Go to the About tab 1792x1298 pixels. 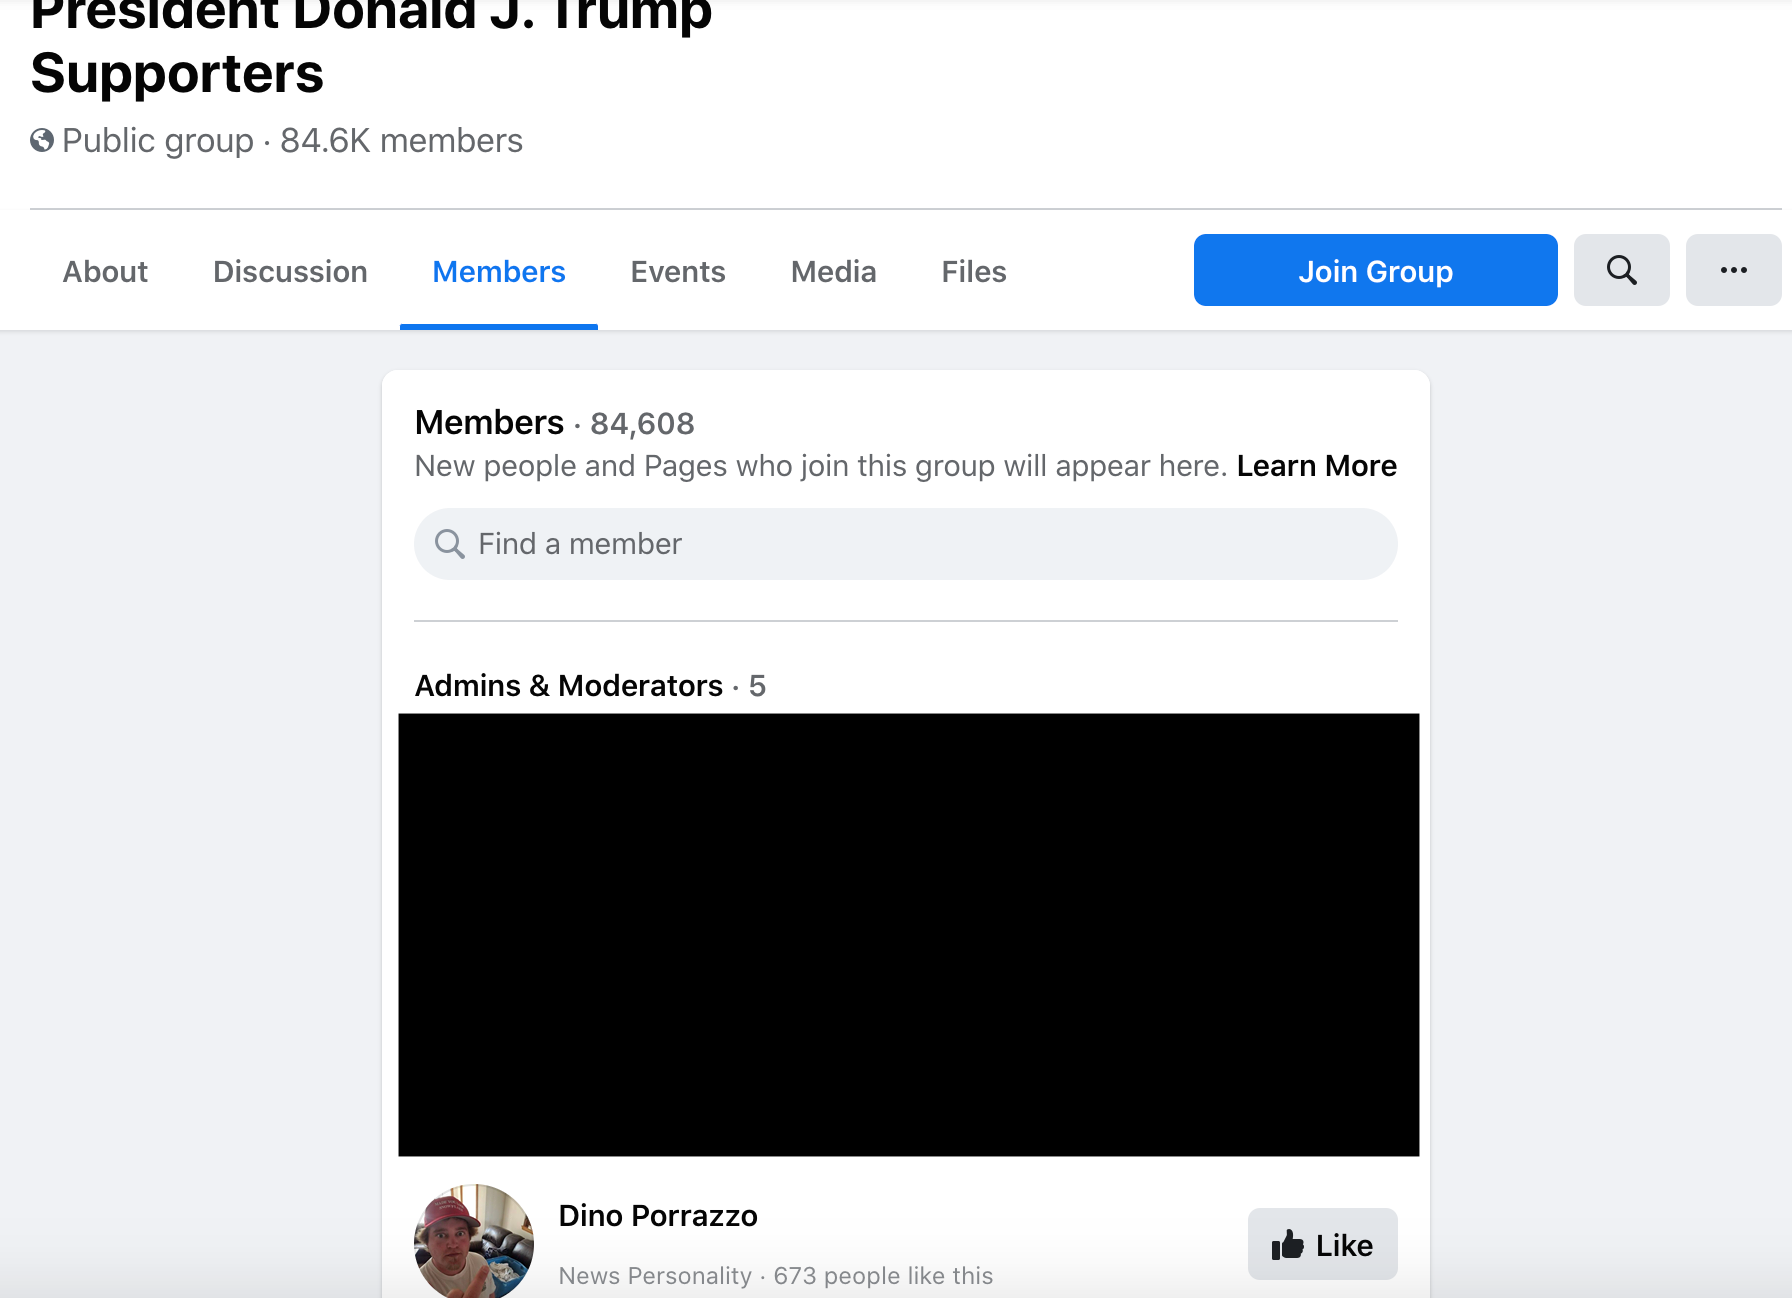(x=104, y=271)
